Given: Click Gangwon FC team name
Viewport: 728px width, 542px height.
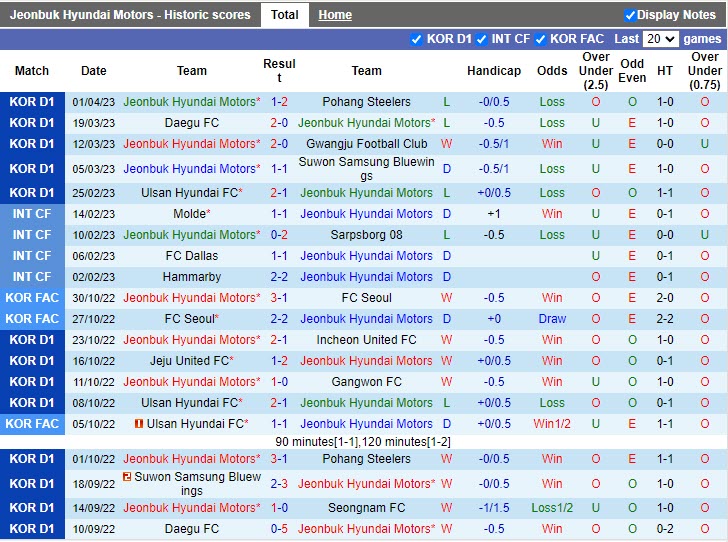Looking at the screenshot, I should tap(366, 382).
